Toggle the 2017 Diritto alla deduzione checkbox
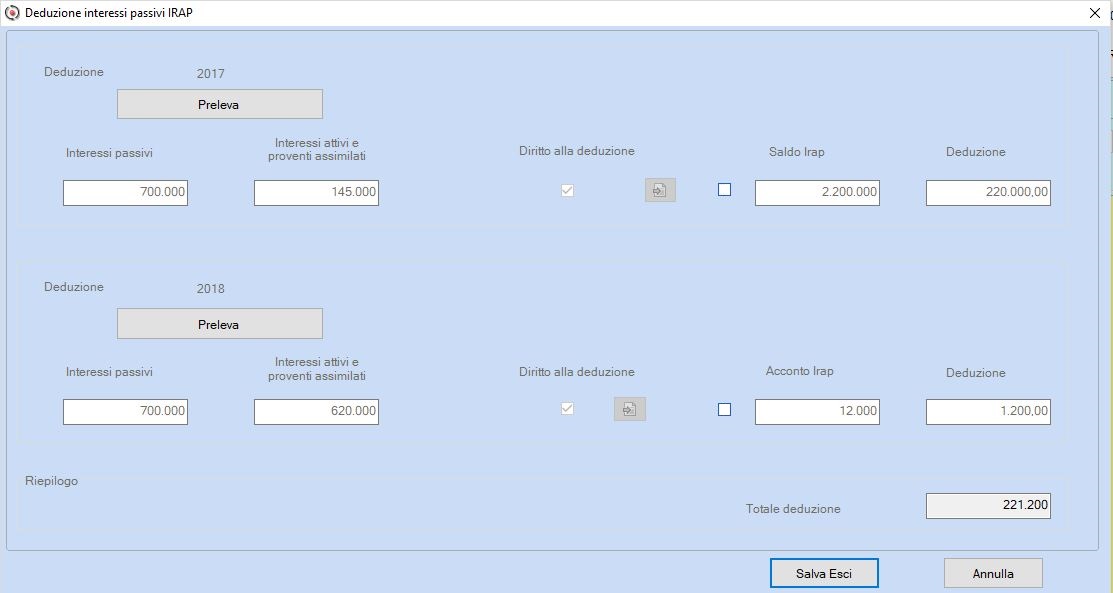Screen dimensions: 1113x593 (x=567, y=190)
